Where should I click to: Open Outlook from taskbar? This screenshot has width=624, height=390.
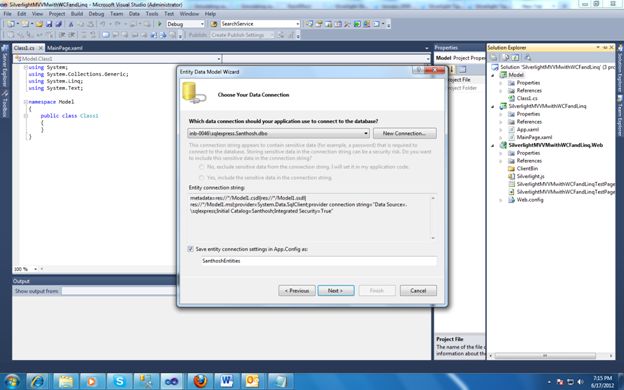pyautogui.click(x=253, y=381)
